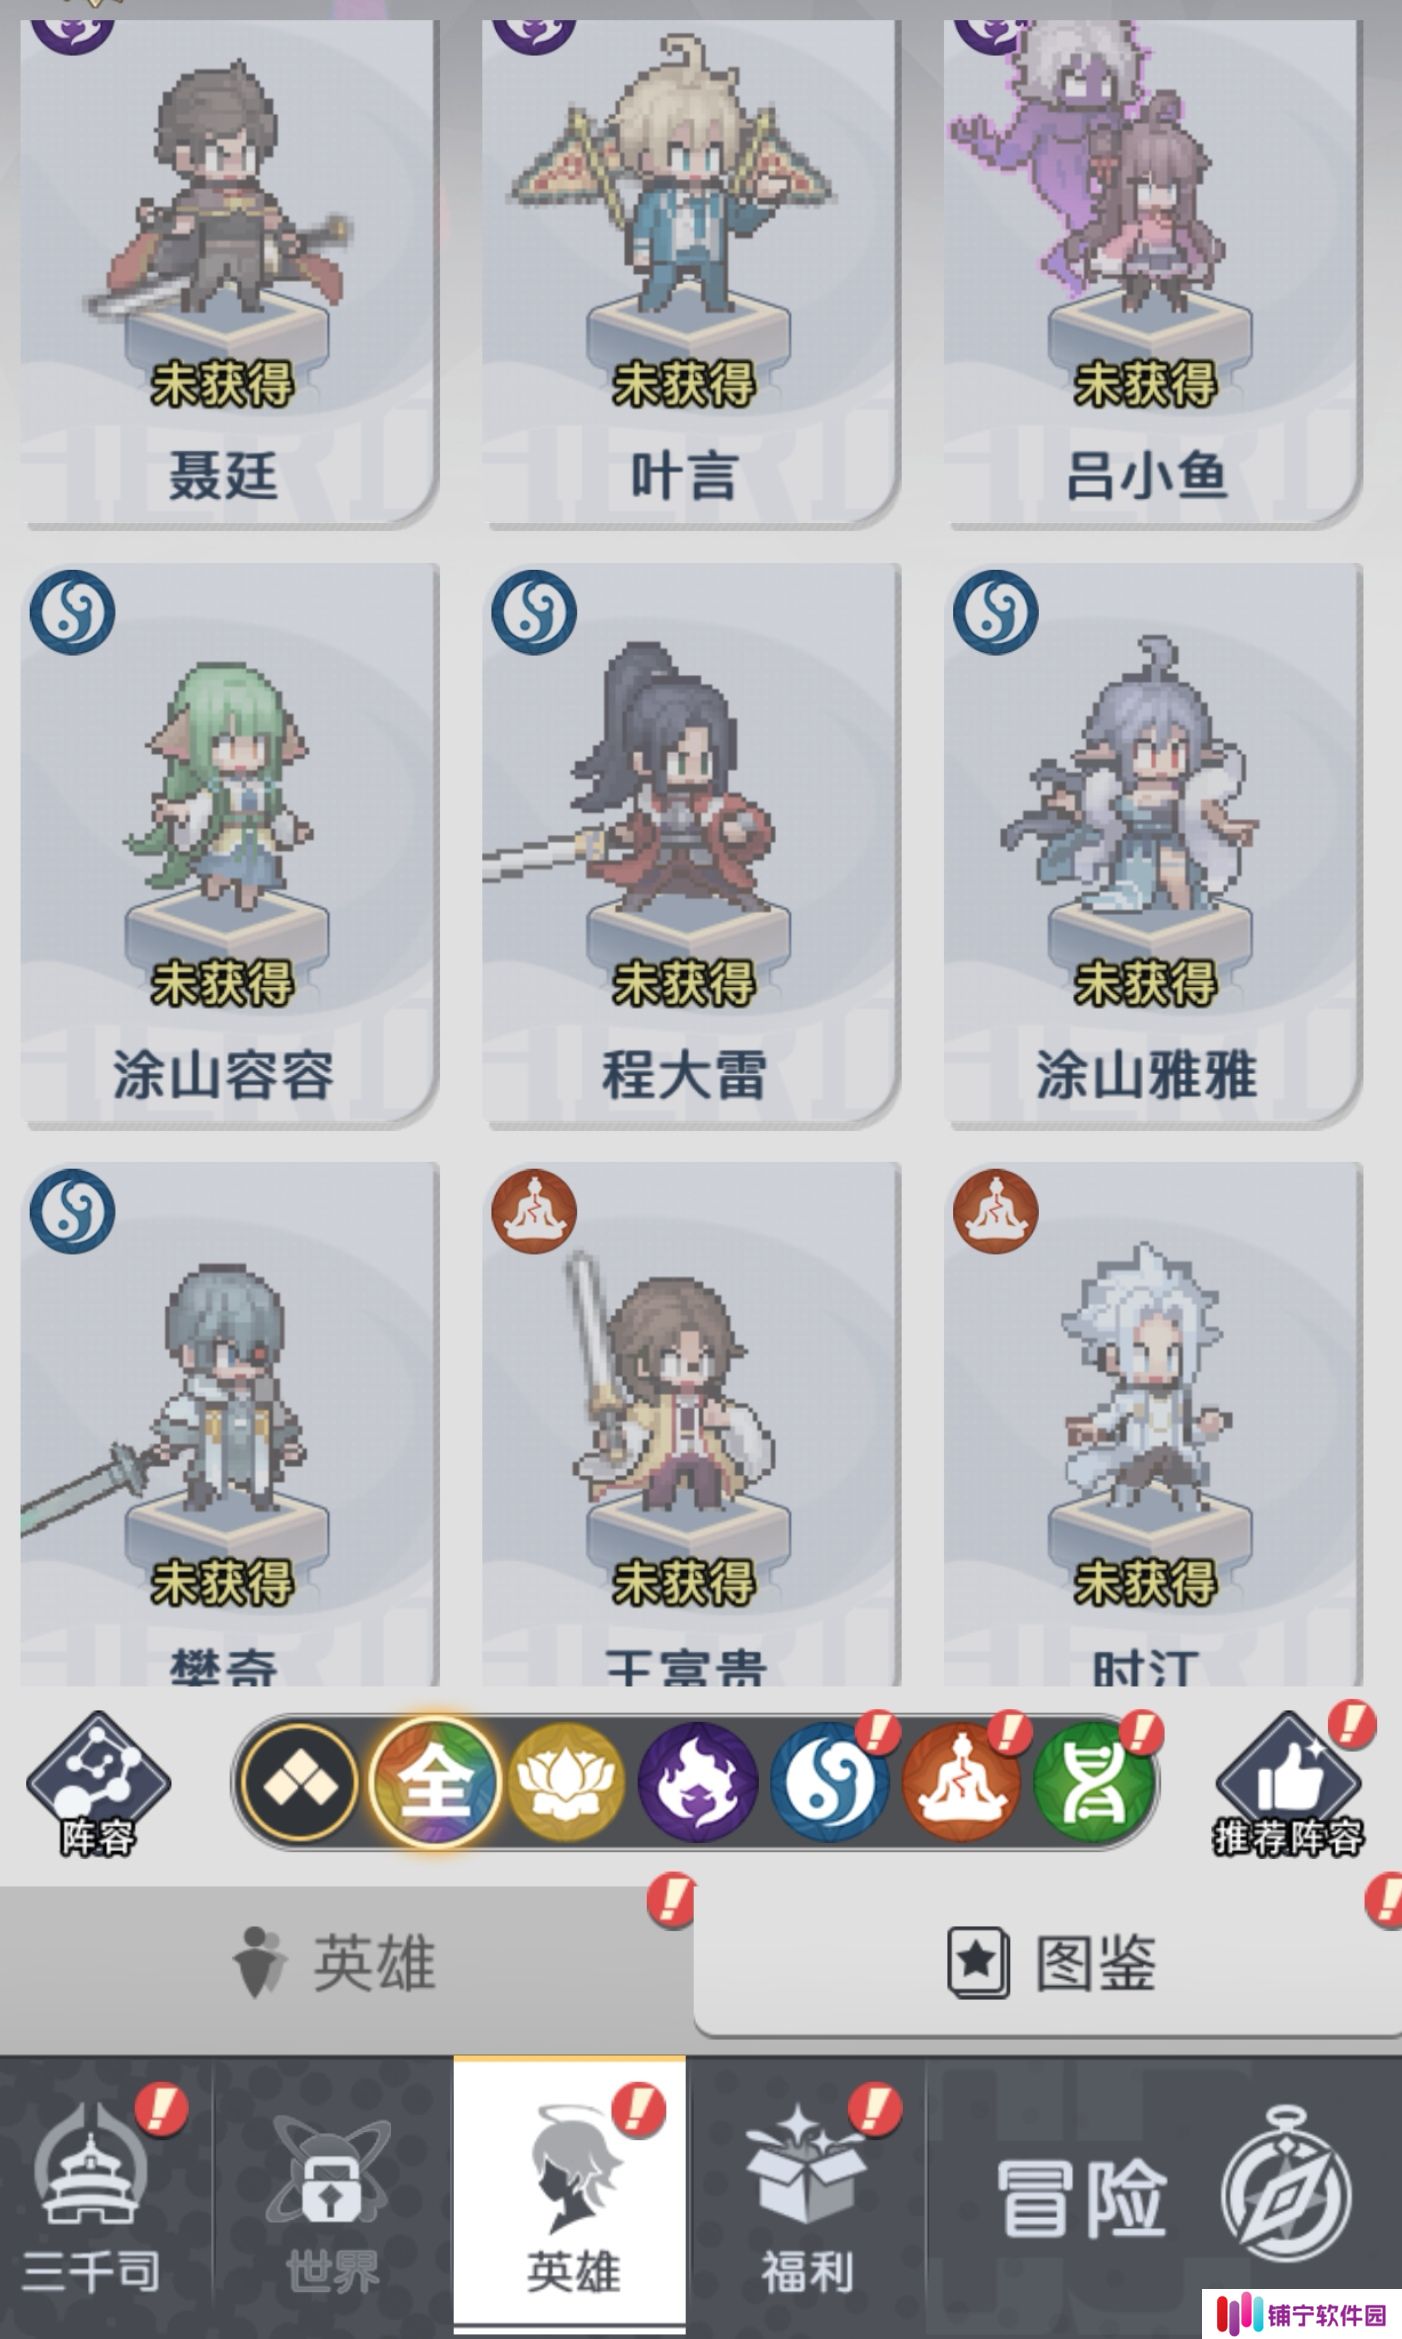Filter heroes by golden lotus faction
The height and width of the screenshot is (2339, 1402).
(x=566, y=1783)
